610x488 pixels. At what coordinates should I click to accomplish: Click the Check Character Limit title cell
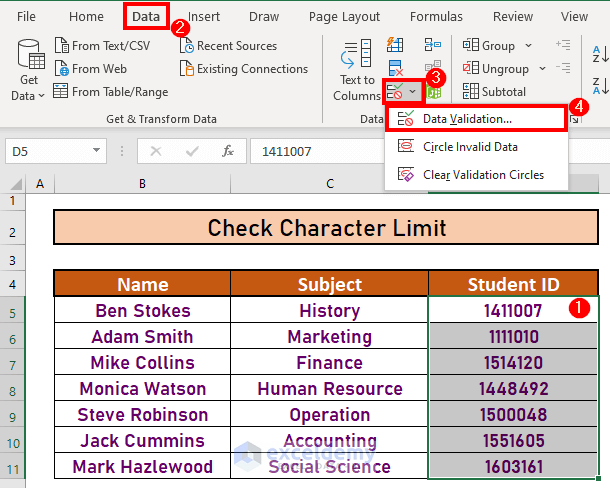[x=326, y=228]
